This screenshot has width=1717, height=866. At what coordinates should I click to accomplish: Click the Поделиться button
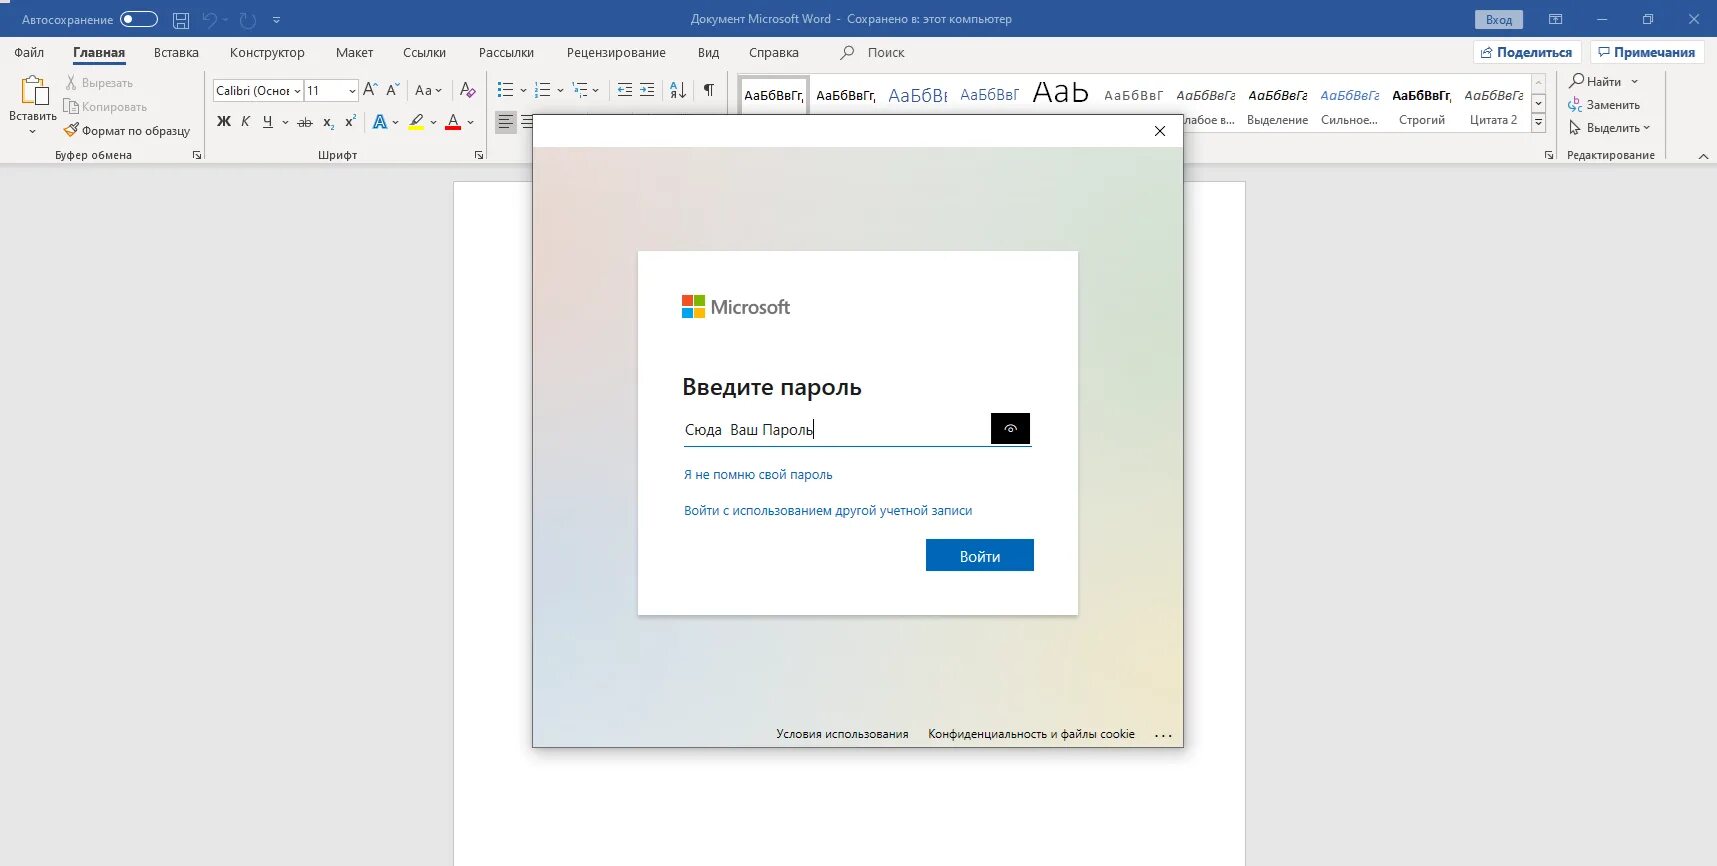click(1527, 52)
